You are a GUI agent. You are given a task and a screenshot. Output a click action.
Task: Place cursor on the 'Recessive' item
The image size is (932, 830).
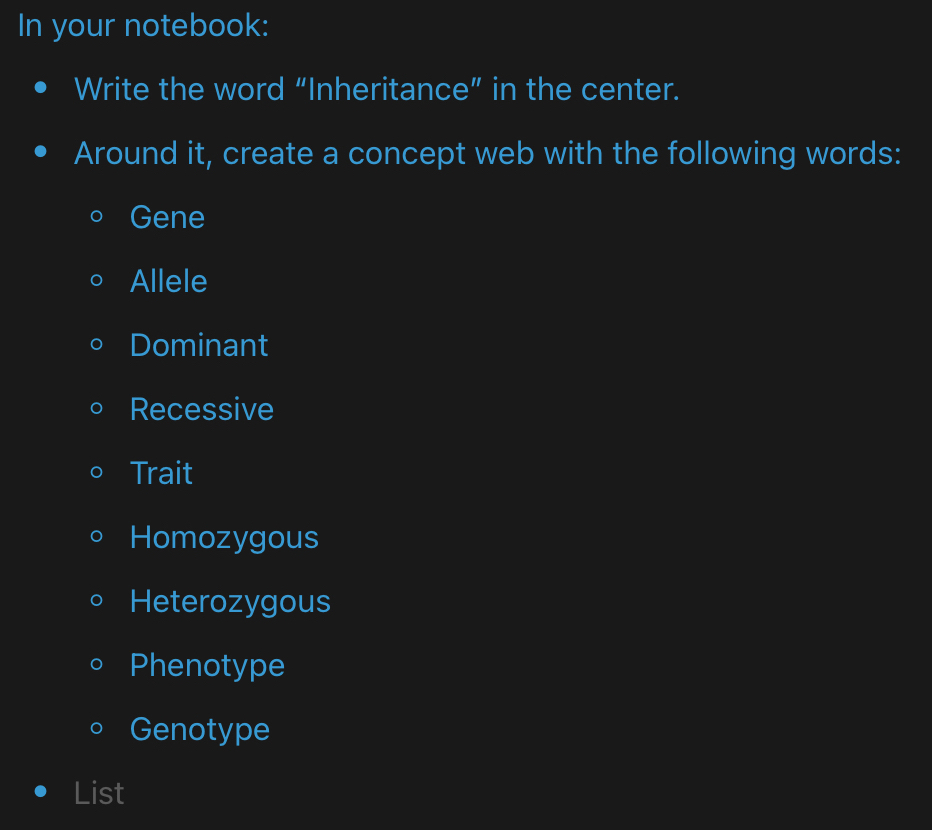201,410
